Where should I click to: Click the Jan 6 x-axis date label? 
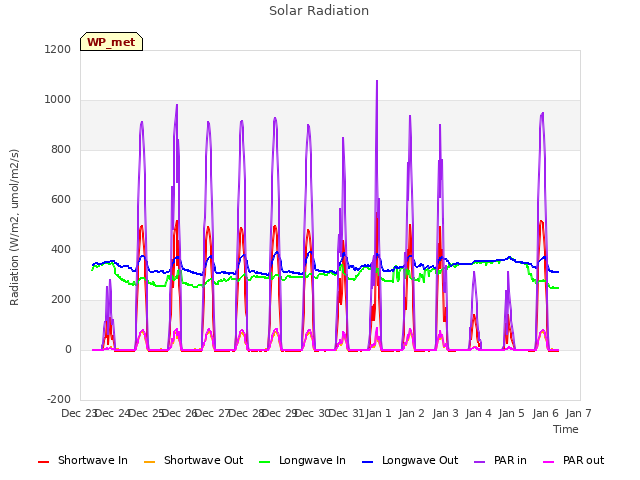click(545, 413)
